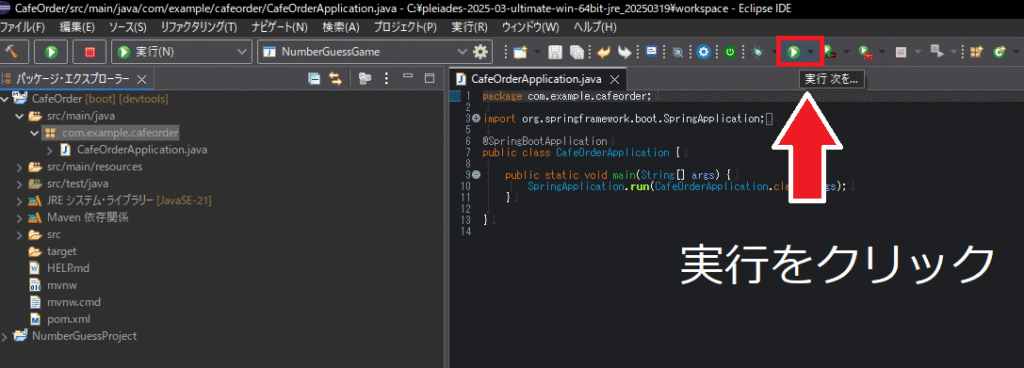Open Package Explorer view menu dots
1024x368 pixels.
[x=387, y=79]
